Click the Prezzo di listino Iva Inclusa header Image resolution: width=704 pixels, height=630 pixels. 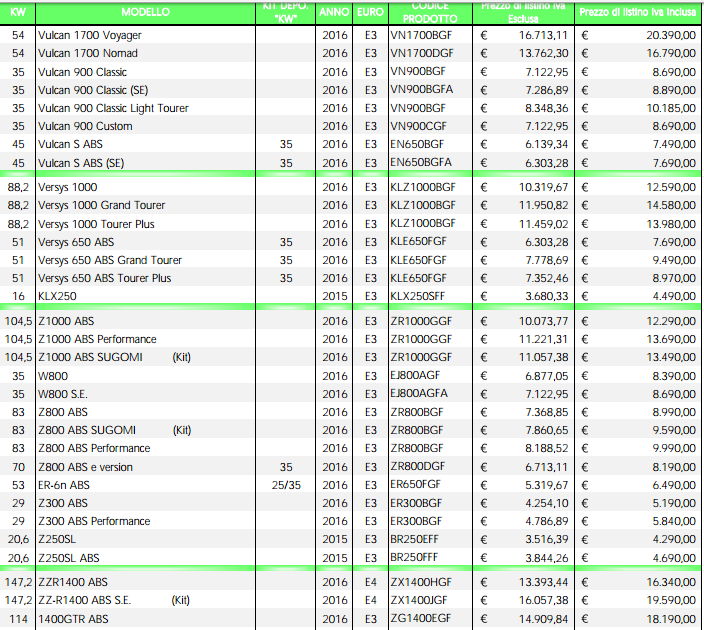638,13
